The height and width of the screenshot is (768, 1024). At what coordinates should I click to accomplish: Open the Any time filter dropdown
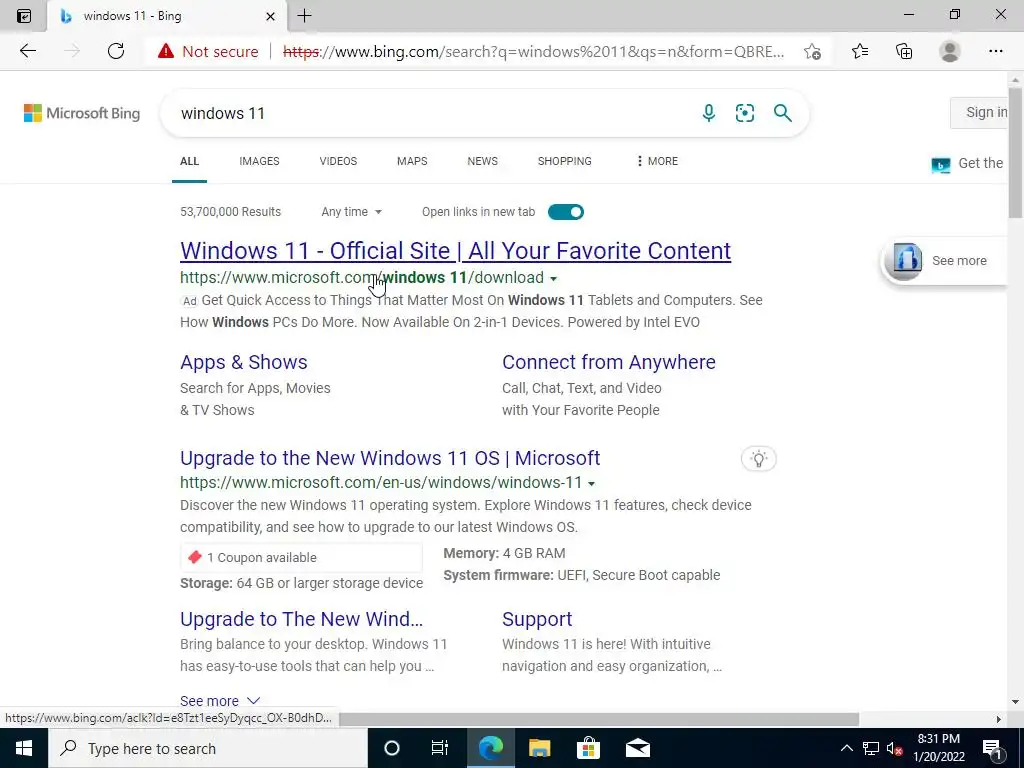tap(351, 212)
